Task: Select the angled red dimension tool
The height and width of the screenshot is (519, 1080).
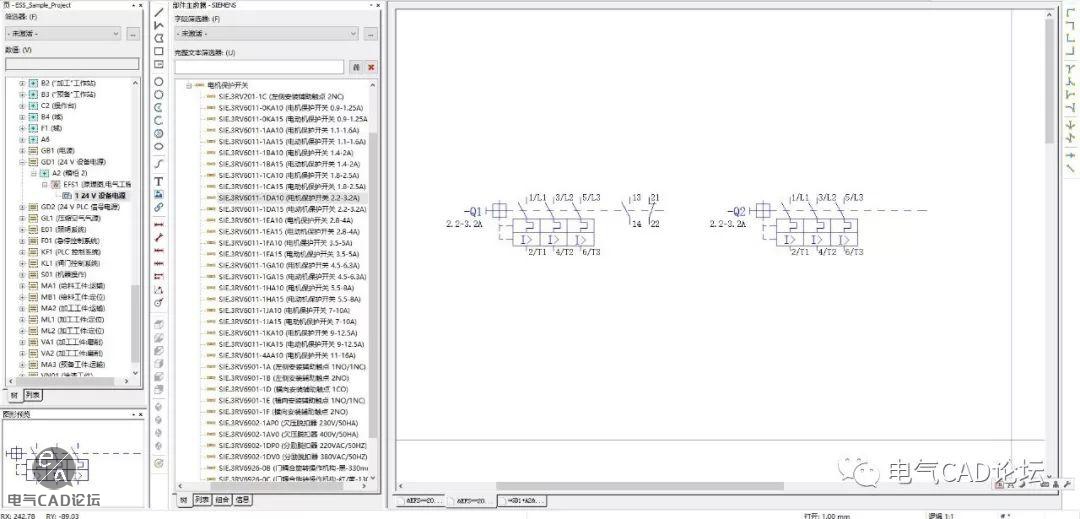Action: tap(158, 237)
